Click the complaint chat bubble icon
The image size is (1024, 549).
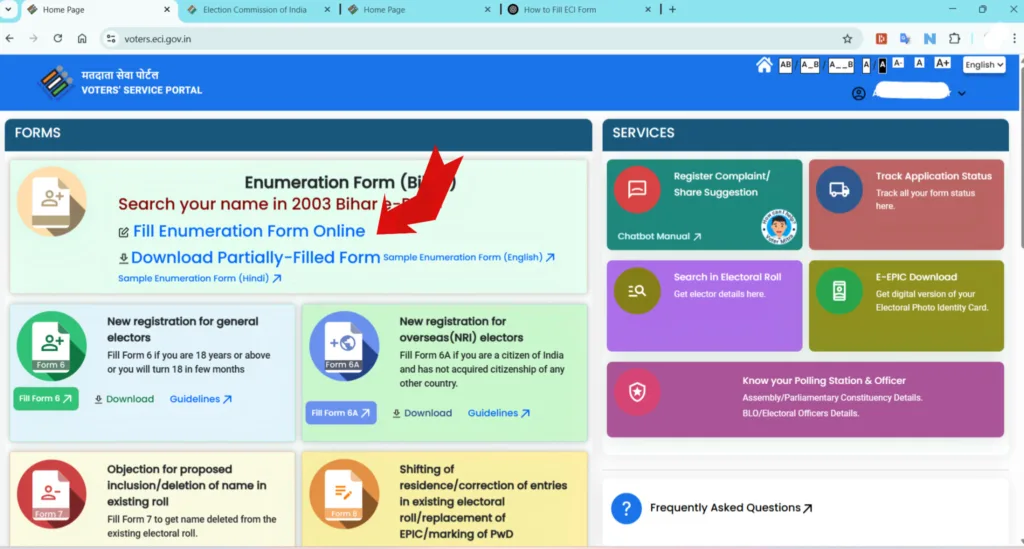(x=637, y=189)
